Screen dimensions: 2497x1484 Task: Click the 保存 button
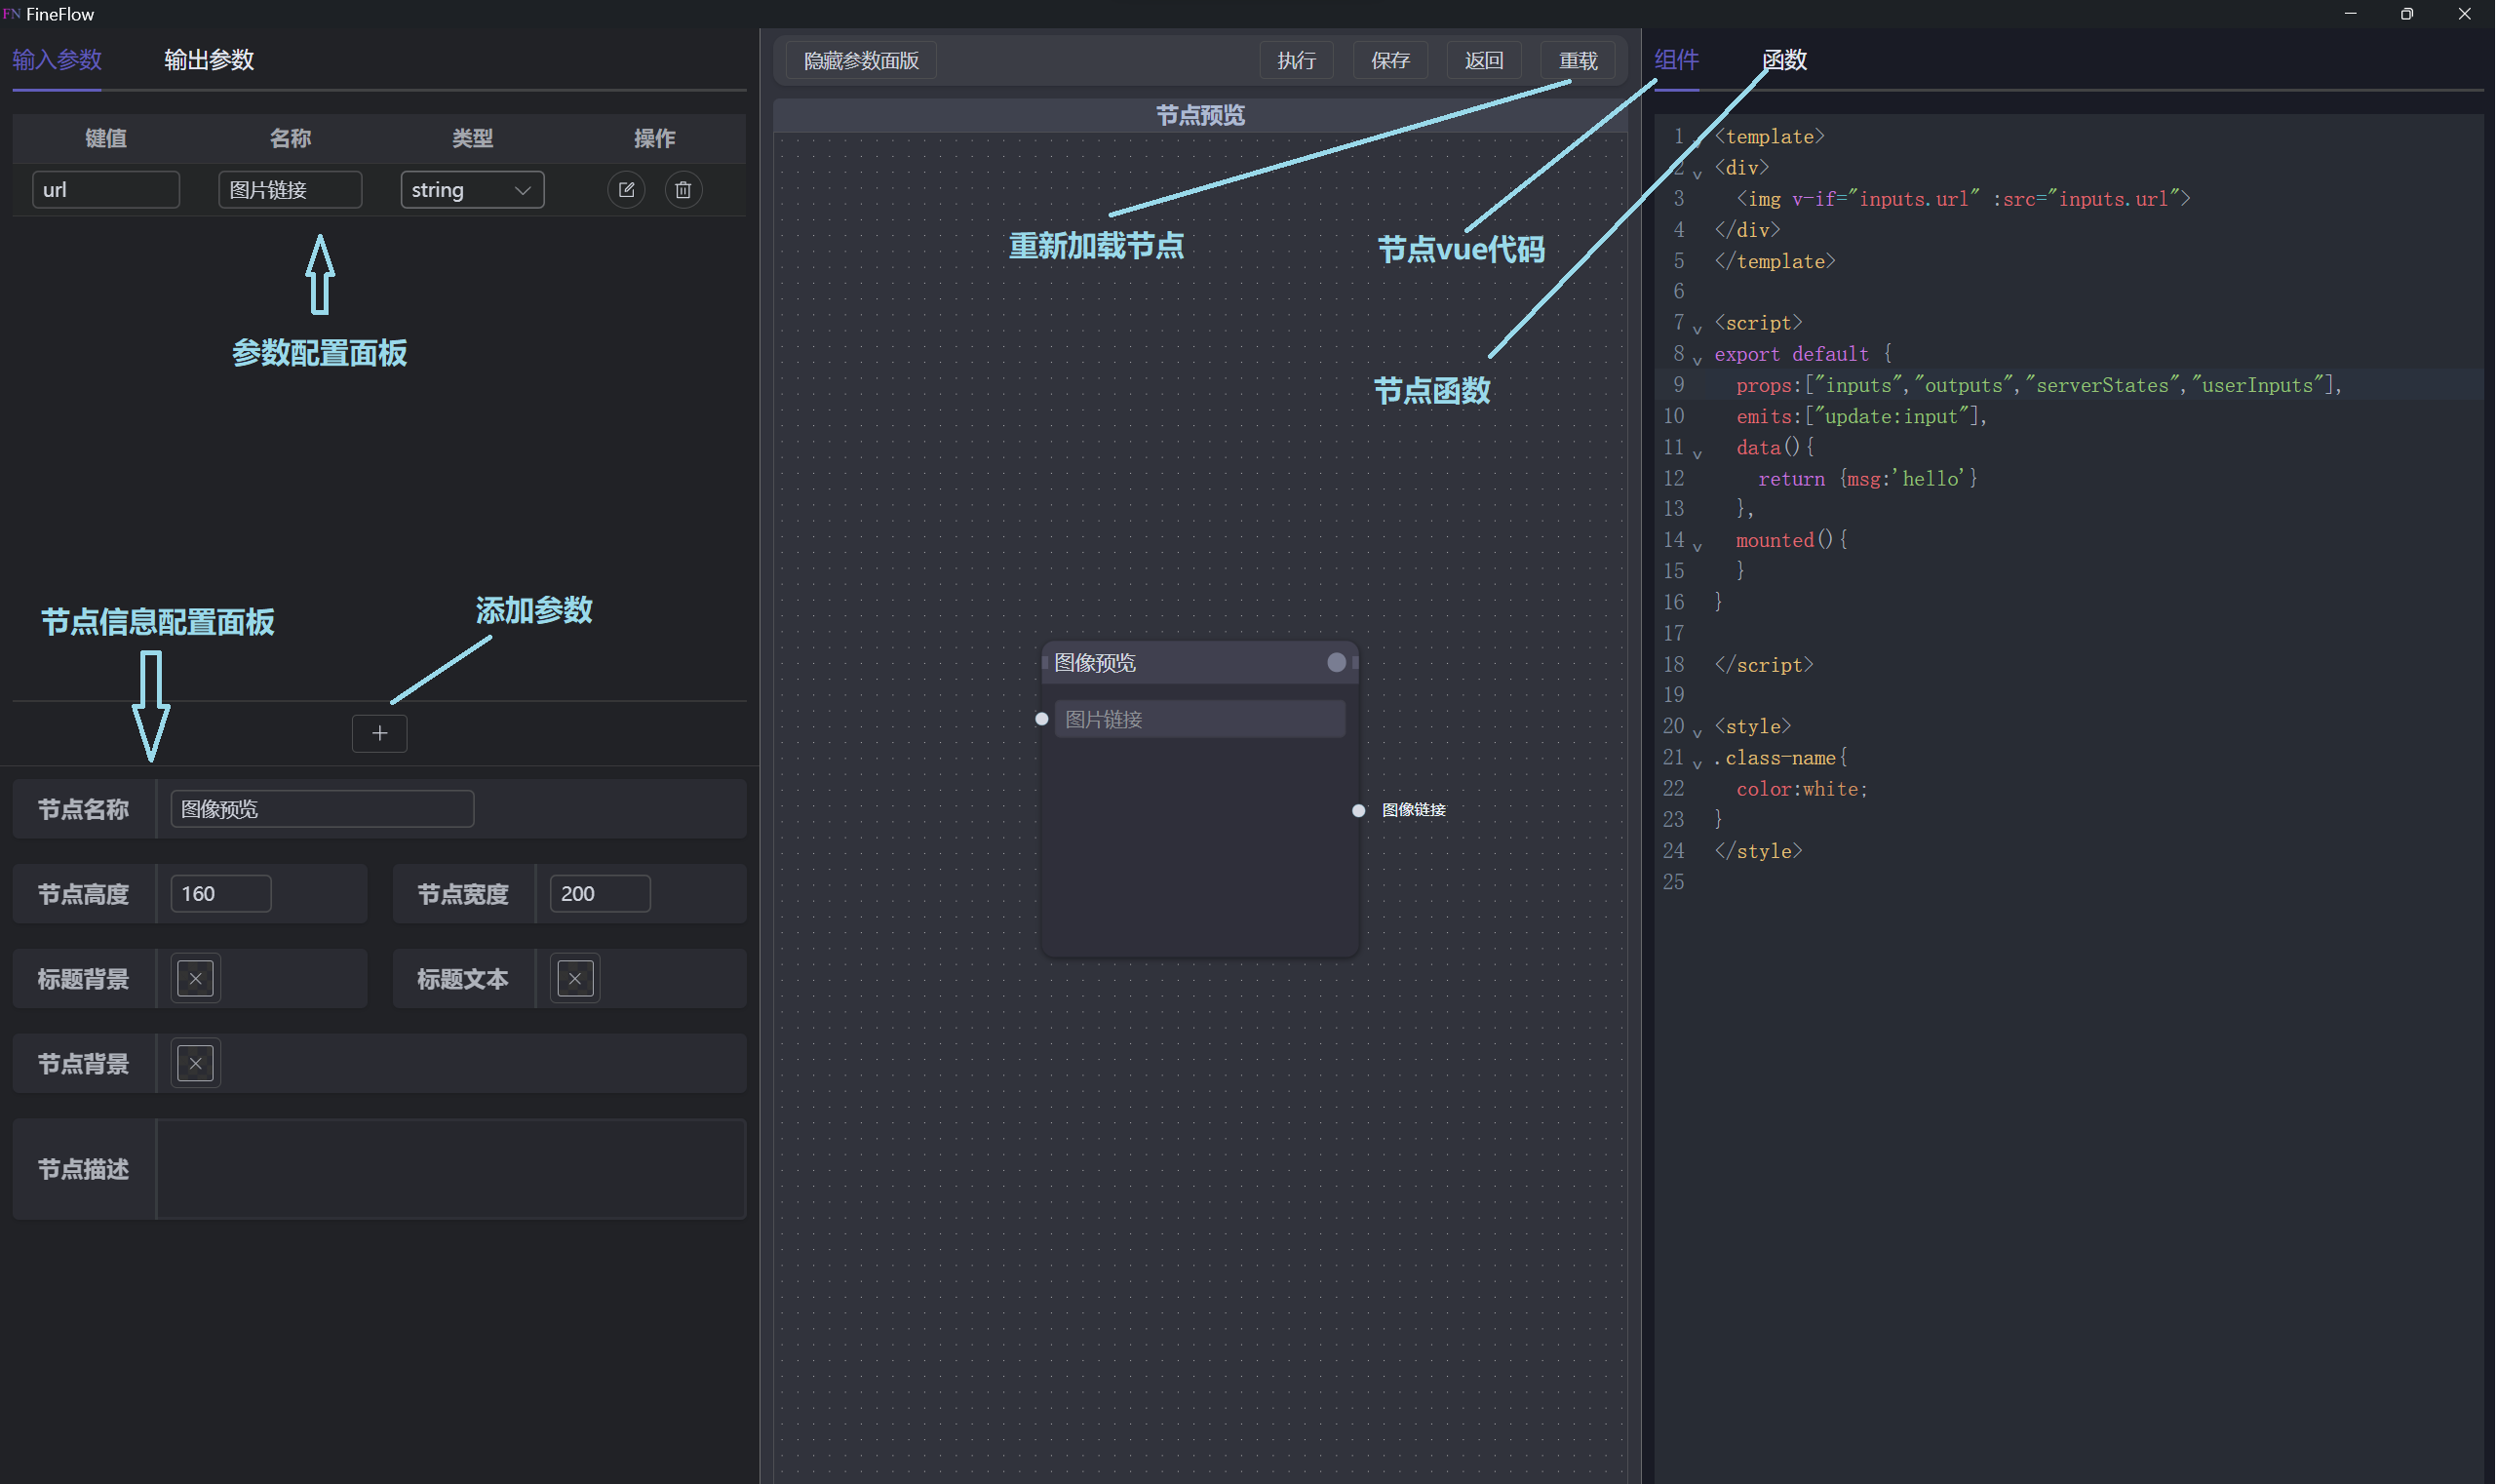[1391, 61]
